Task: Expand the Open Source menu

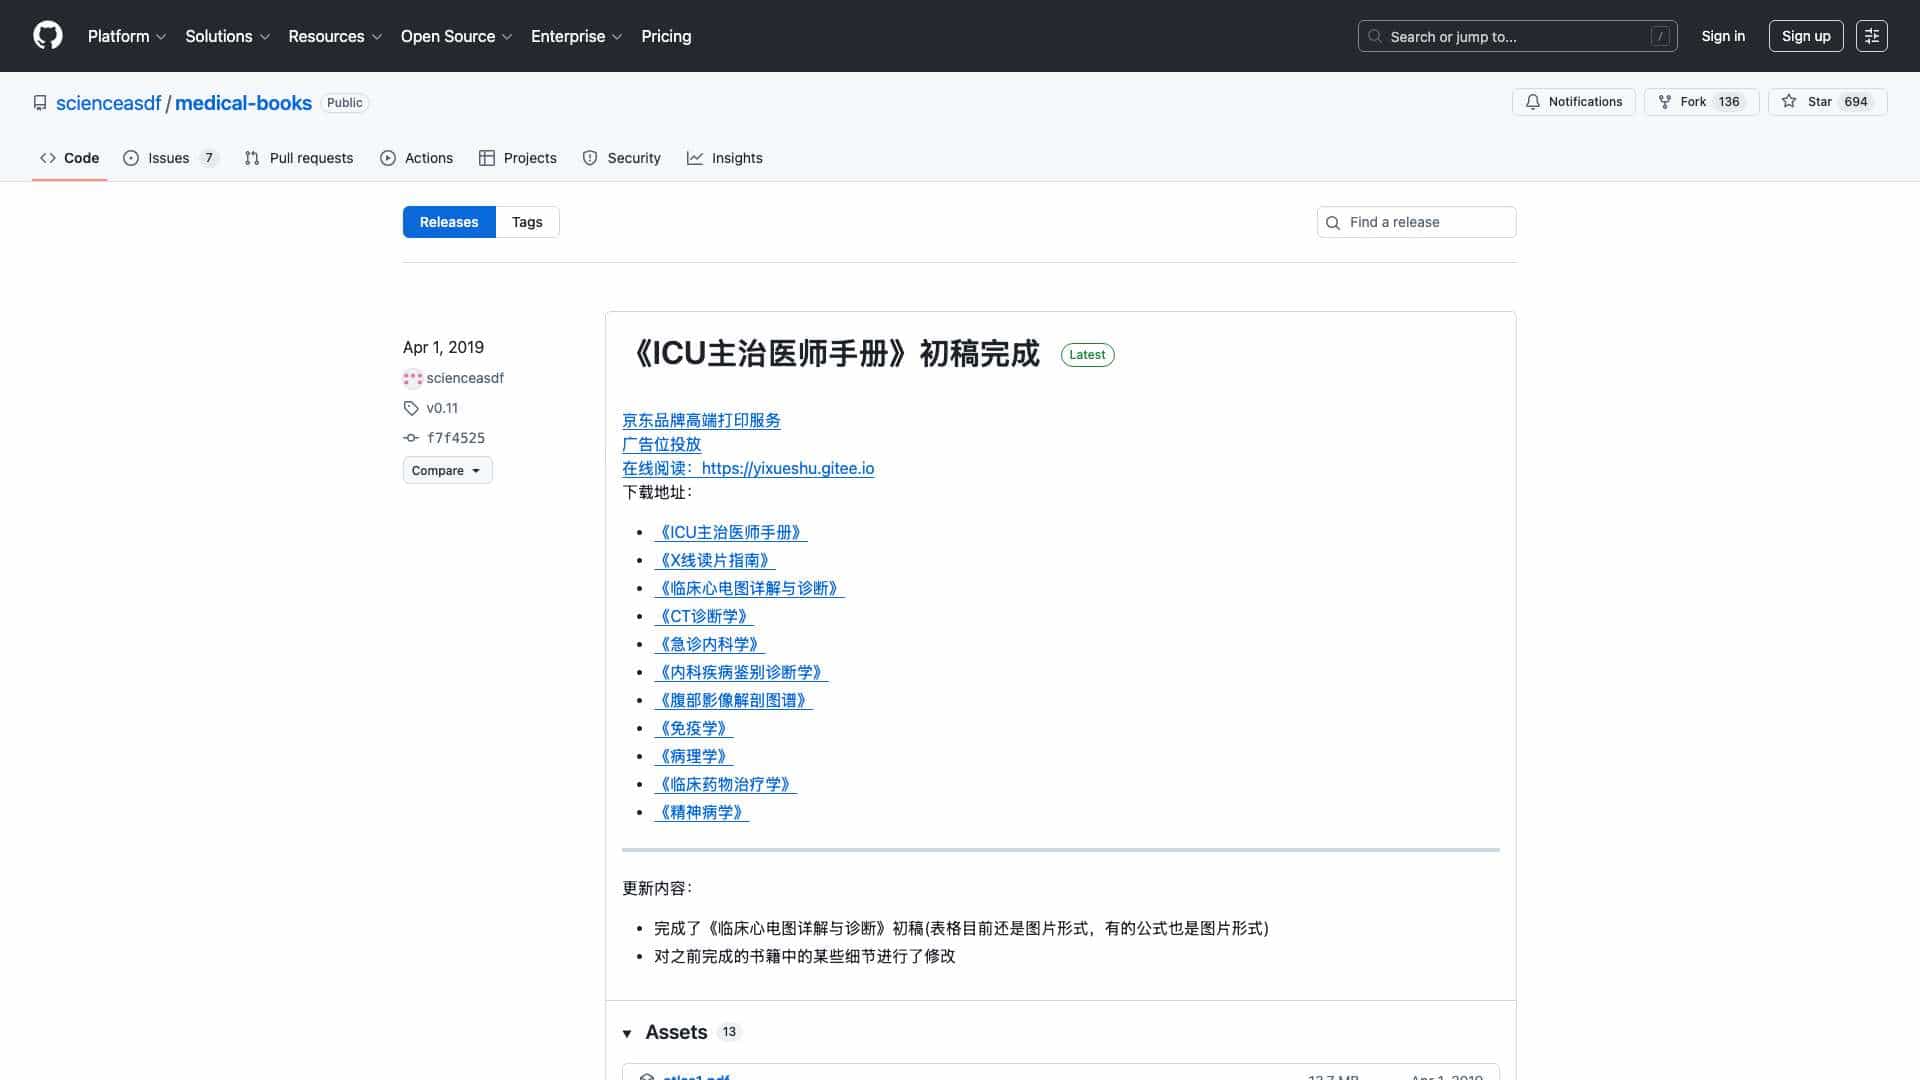Action: click(457, 36)
